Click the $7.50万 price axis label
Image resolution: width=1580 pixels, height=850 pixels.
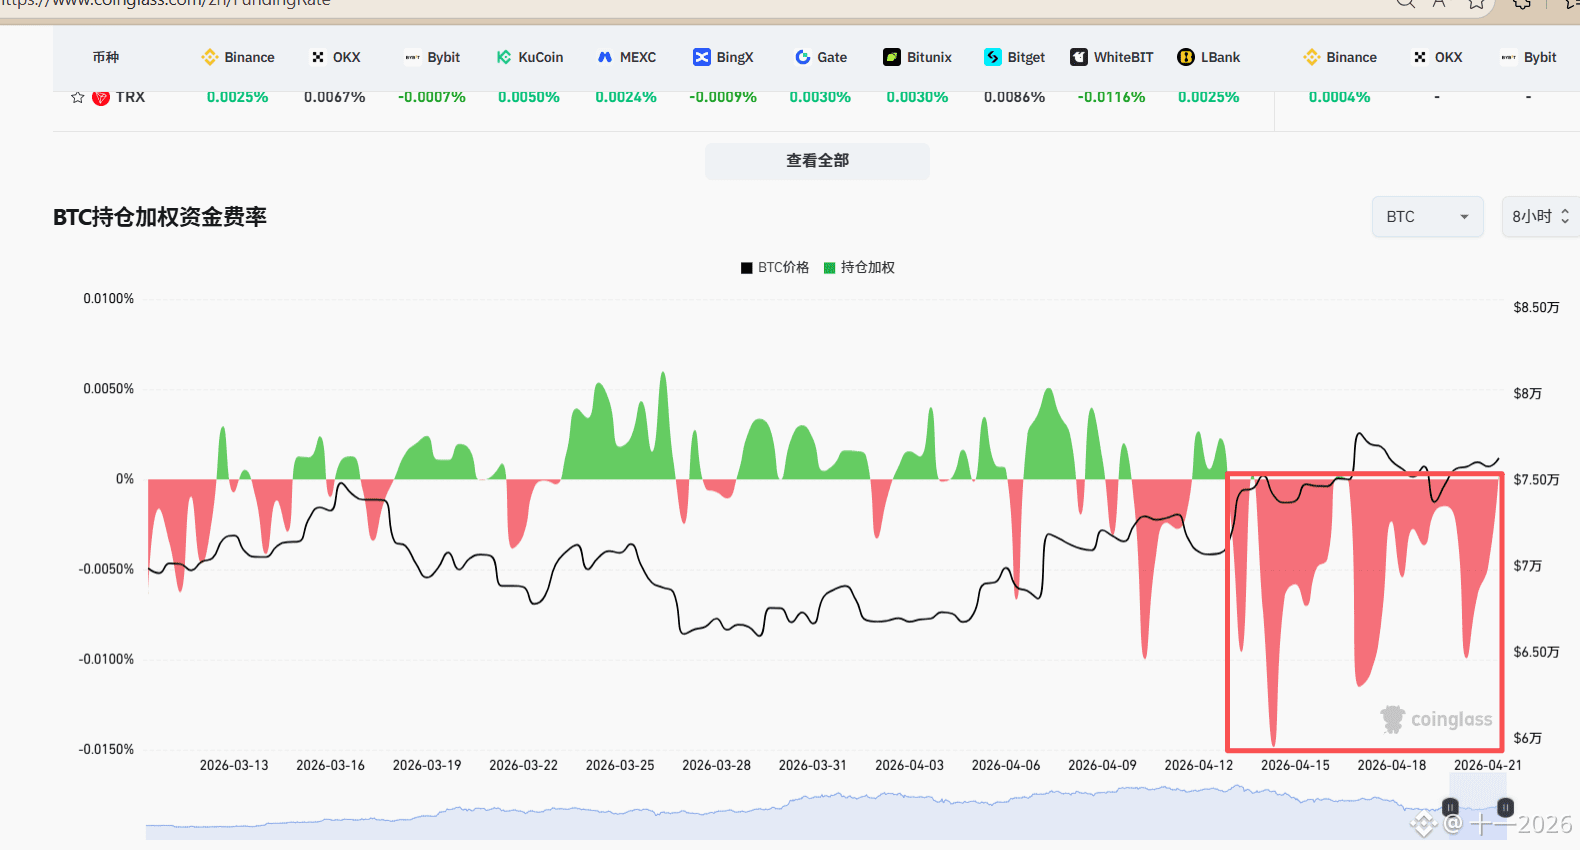(1536, 479)
